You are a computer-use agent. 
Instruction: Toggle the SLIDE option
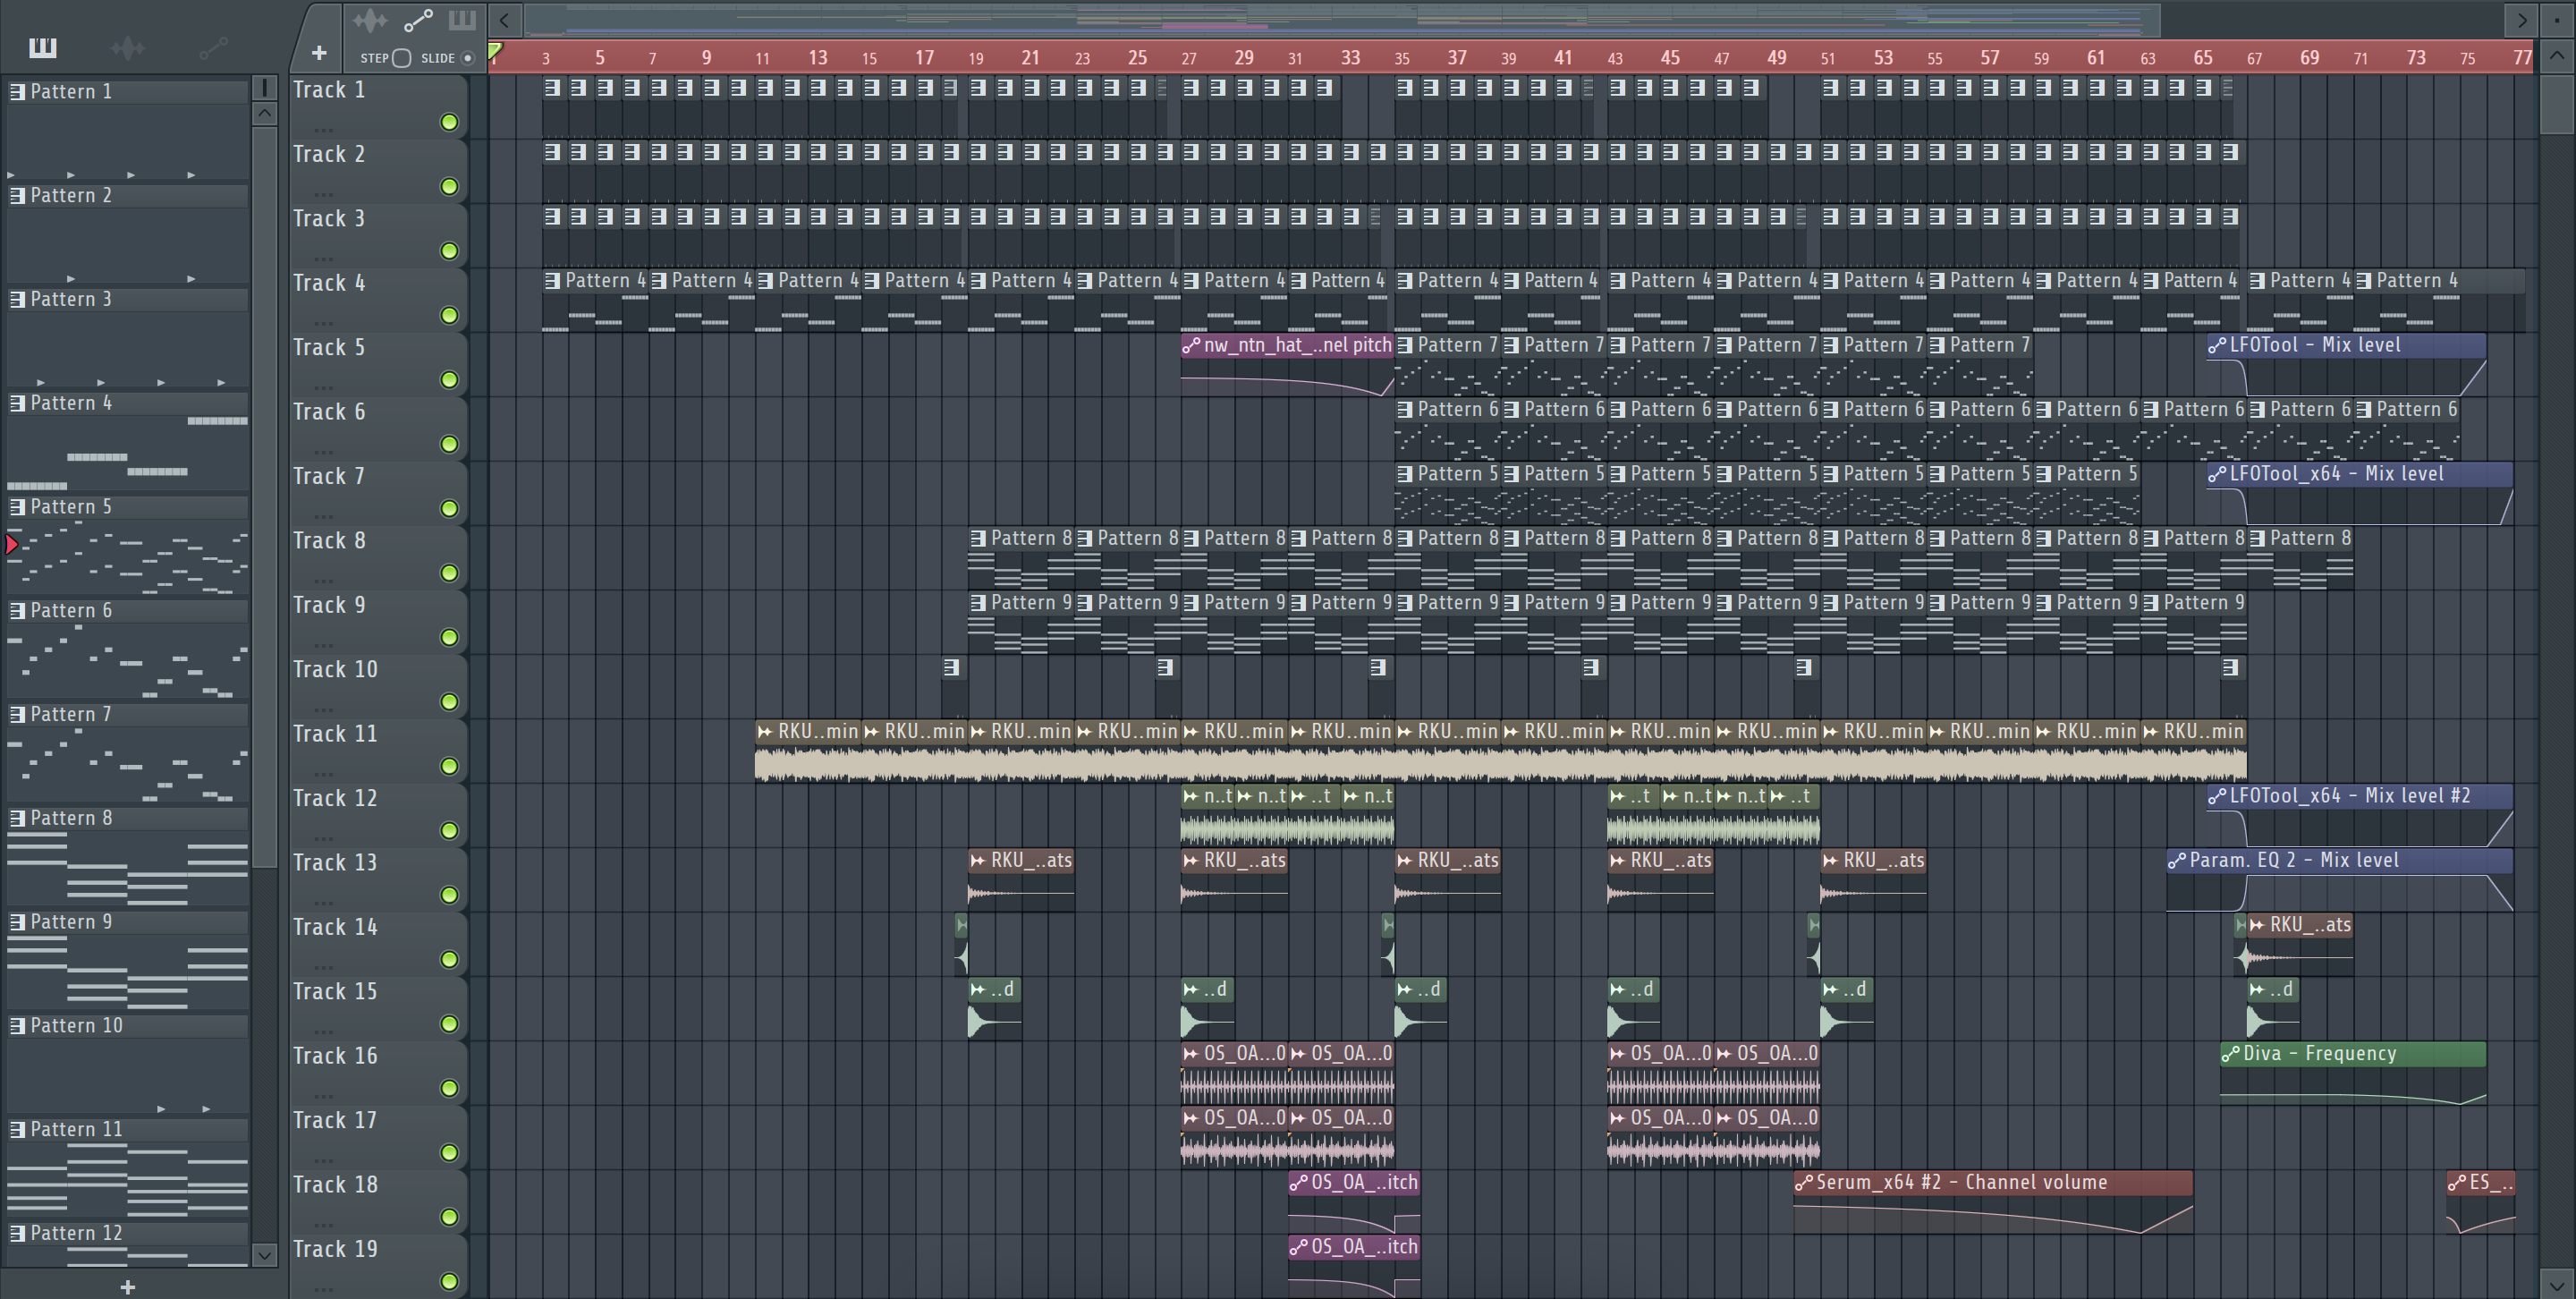(x=467, y=58)
